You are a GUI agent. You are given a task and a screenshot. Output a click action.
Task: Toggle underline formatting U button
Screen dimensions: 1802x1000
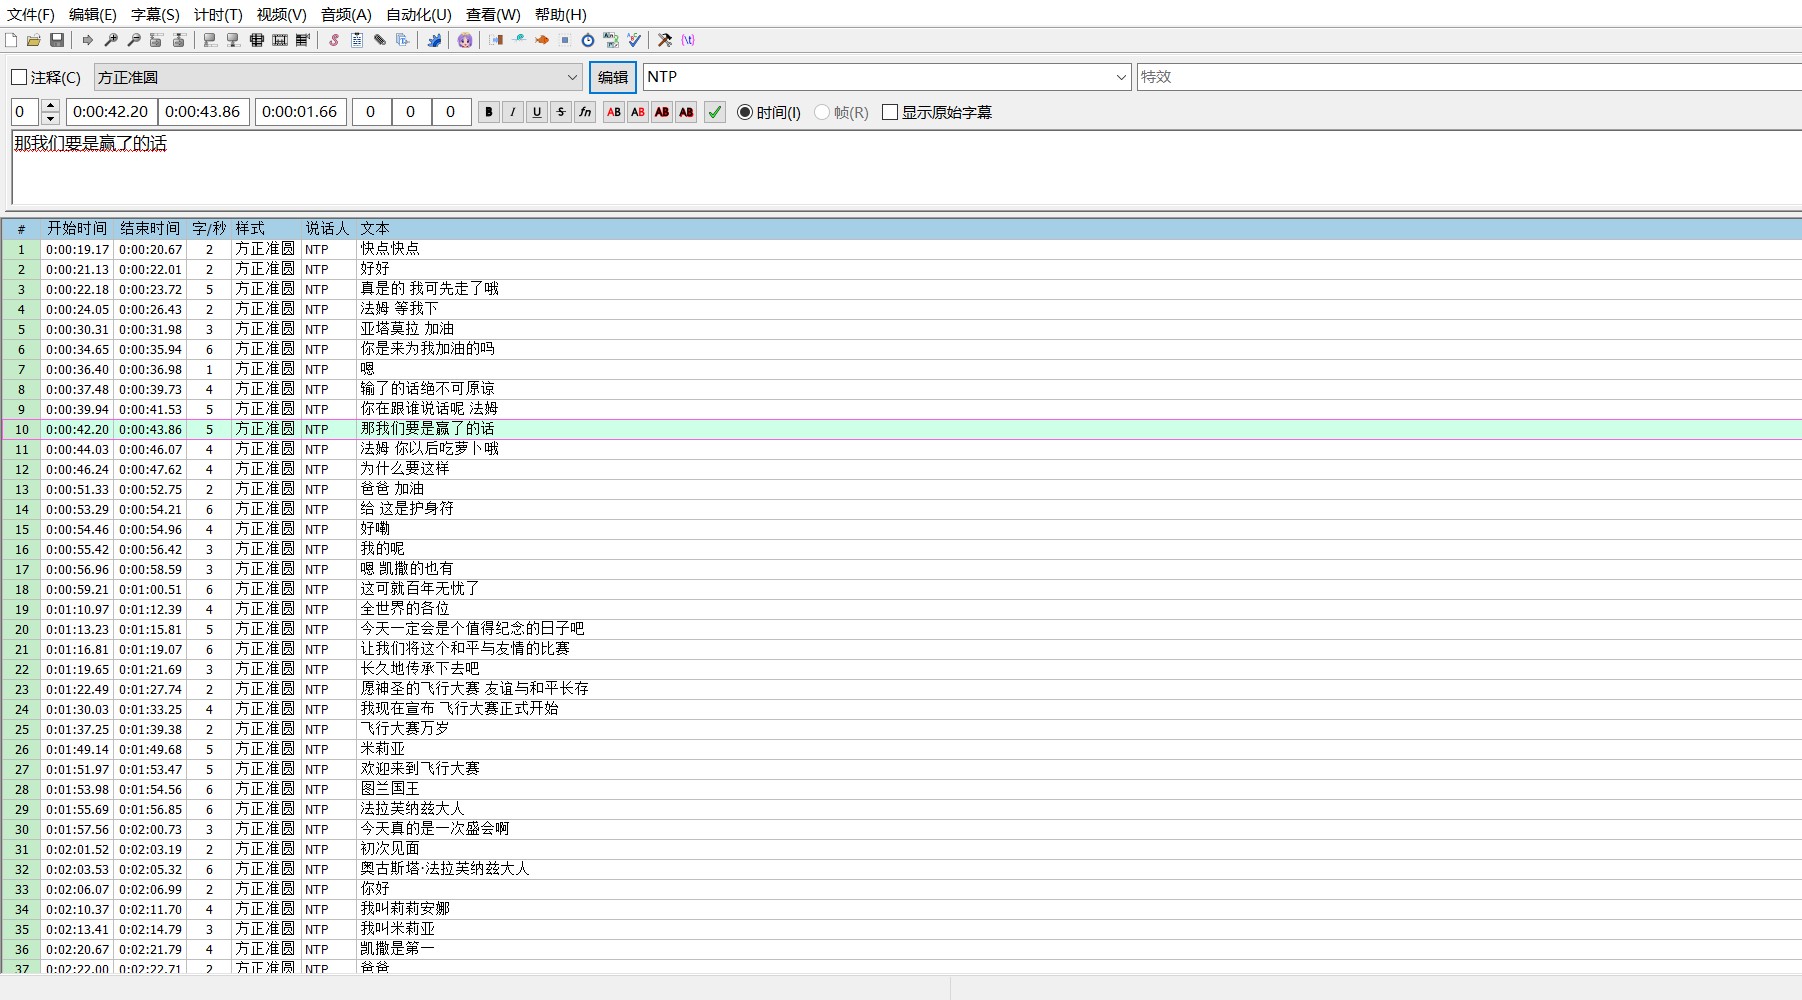[537, 112]
